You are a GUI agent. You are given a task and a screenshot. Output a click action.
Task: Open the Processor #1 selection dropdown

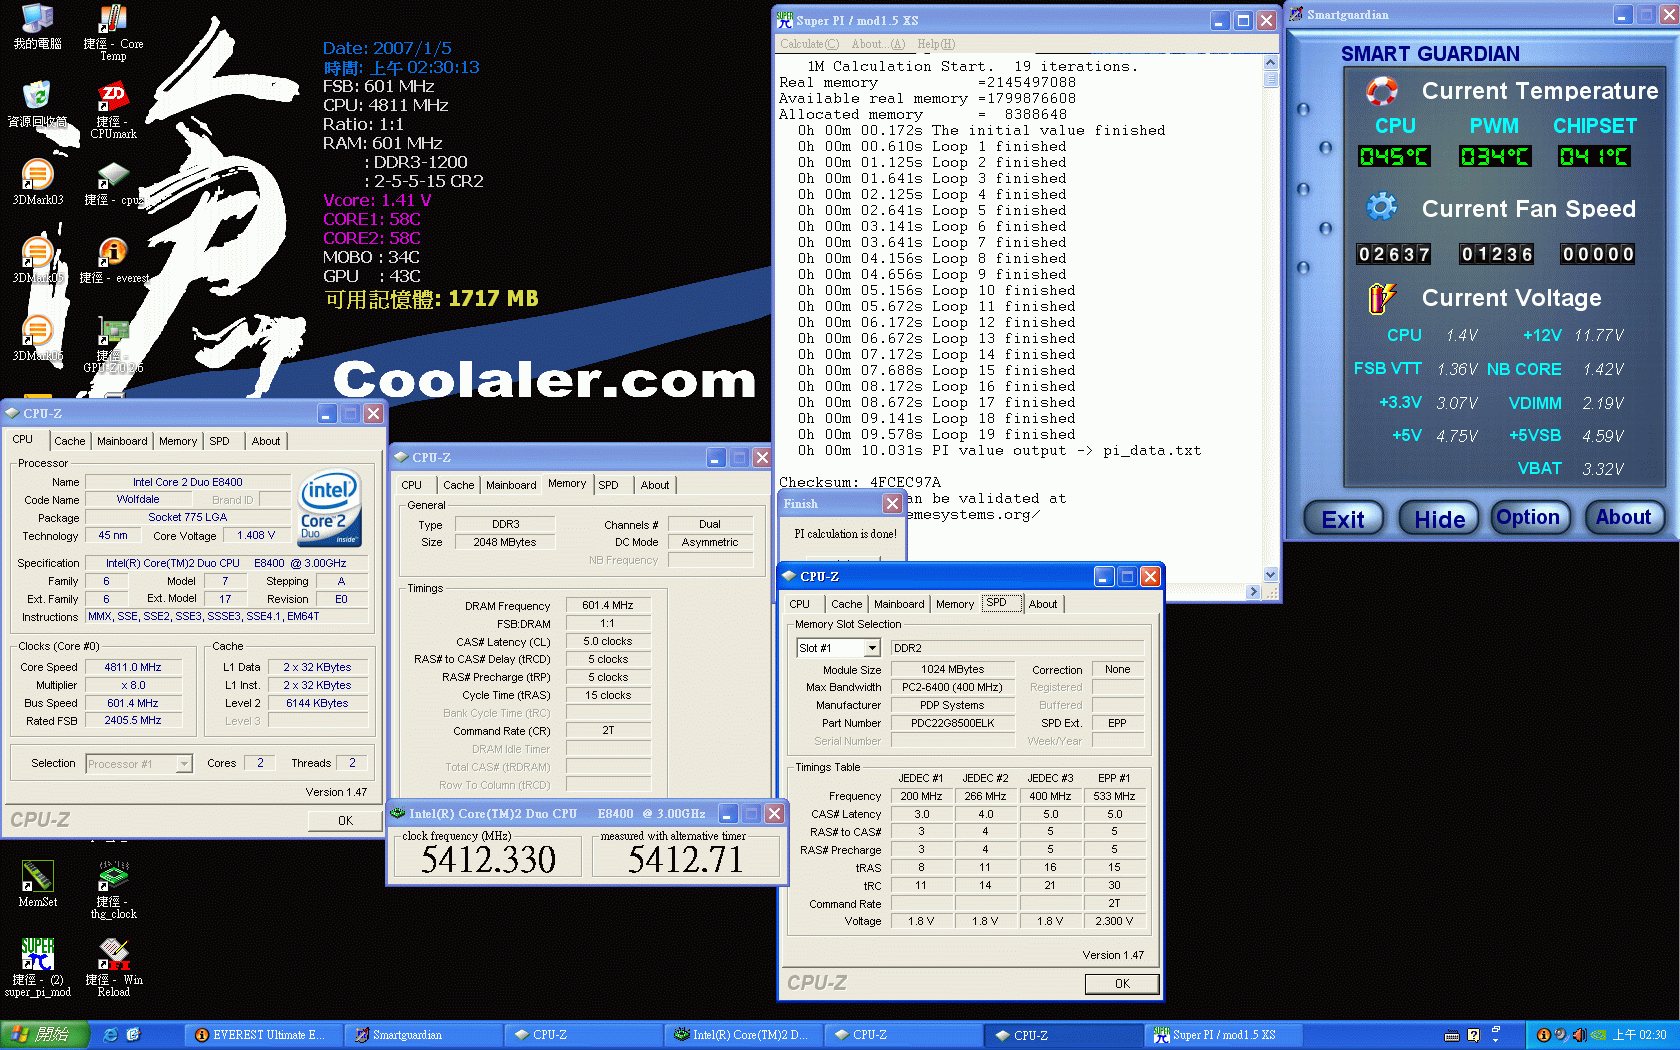[x=184, y=764]
